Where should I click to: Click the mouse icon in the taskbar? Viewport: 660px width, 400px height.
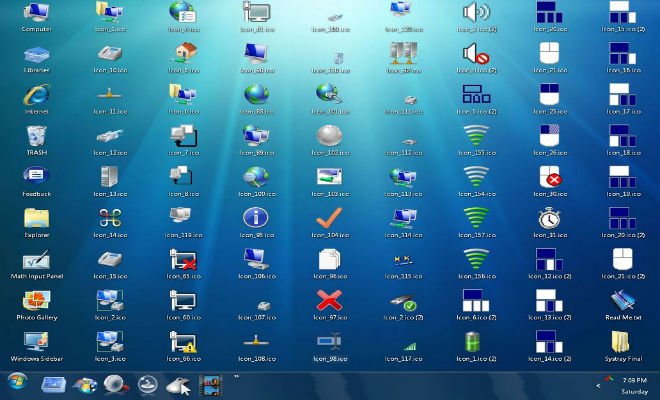[x=178, y=386]
